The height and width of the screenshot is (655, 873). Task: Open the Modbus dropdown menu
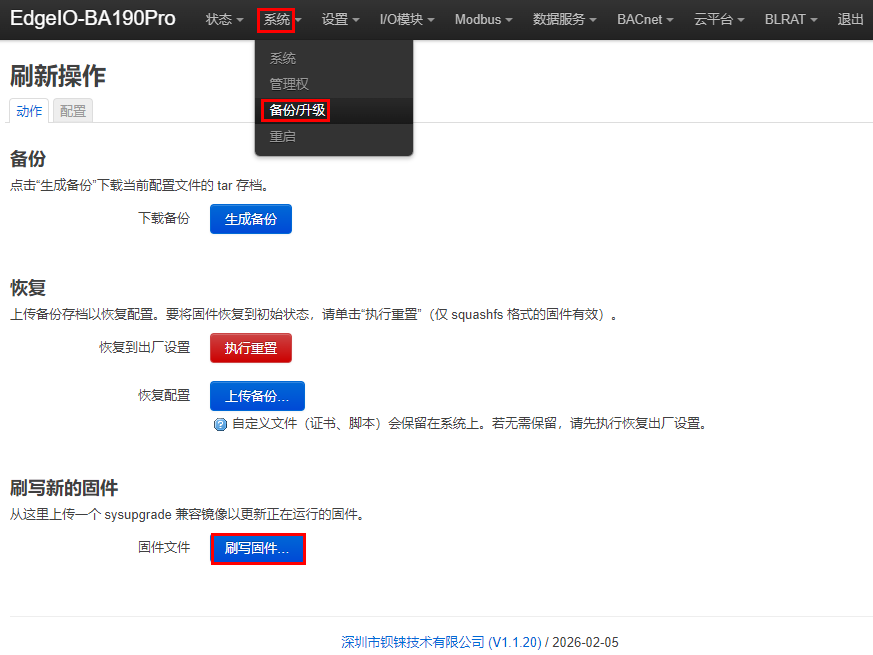483,19
